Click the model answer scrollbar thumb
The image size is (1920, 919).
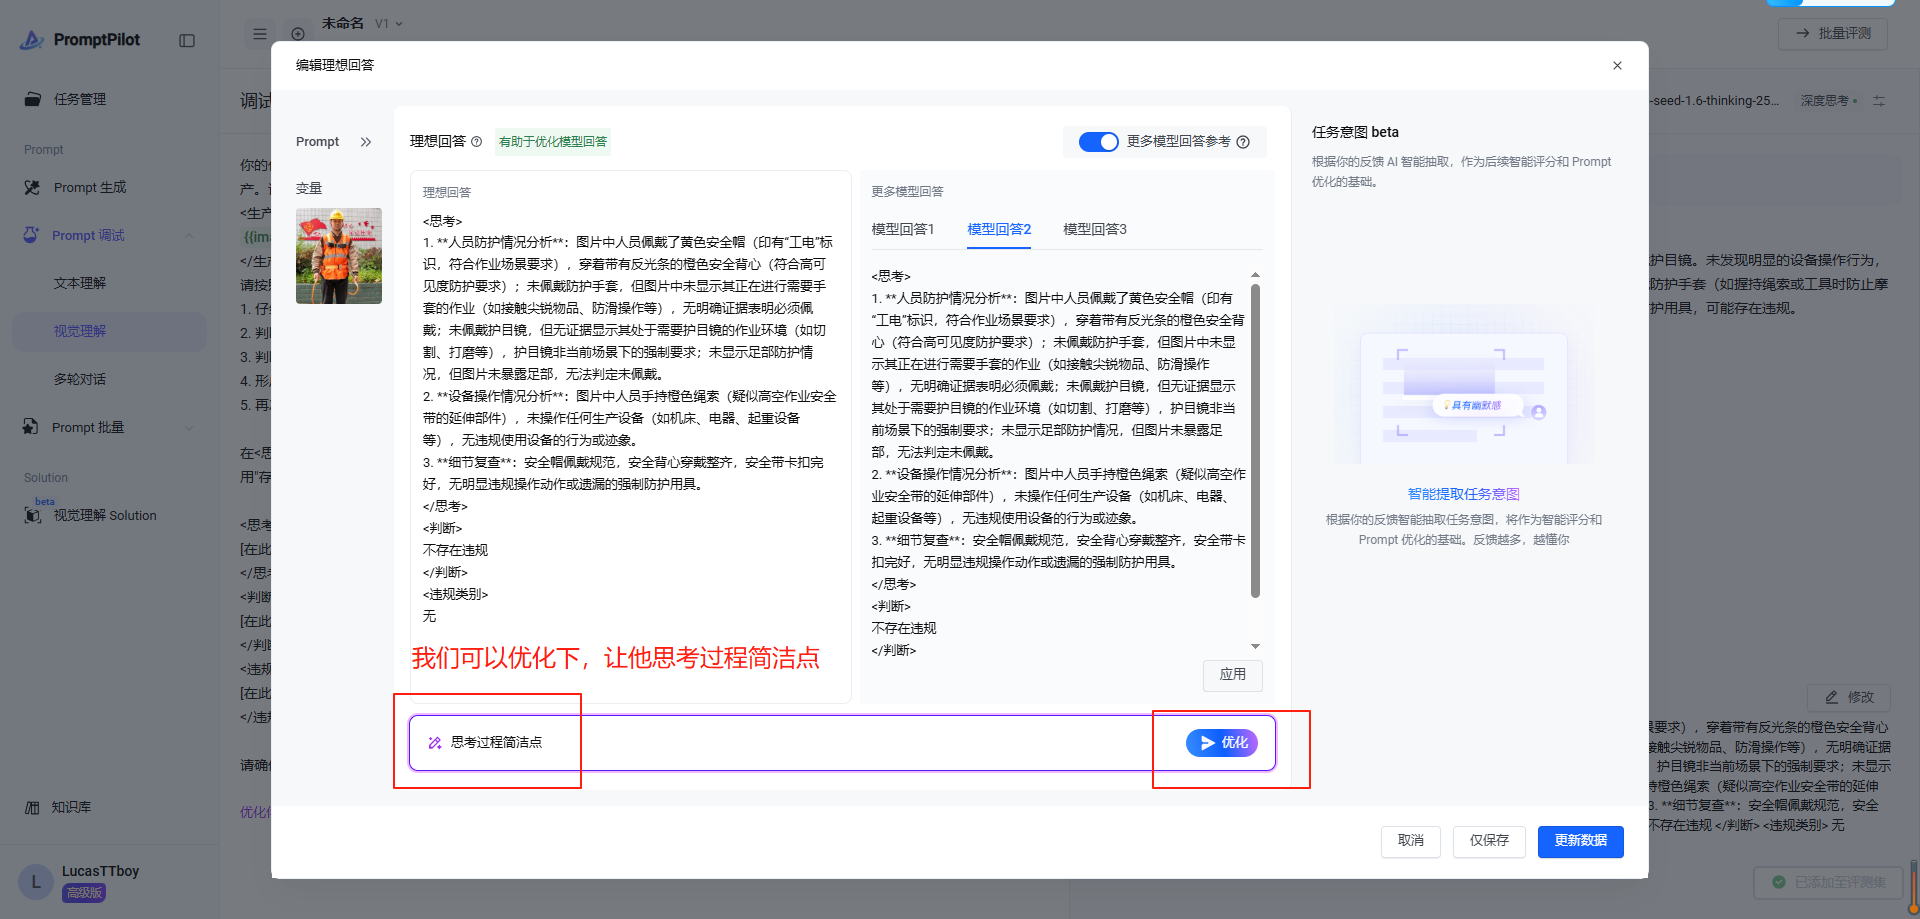click(1255, 441)
